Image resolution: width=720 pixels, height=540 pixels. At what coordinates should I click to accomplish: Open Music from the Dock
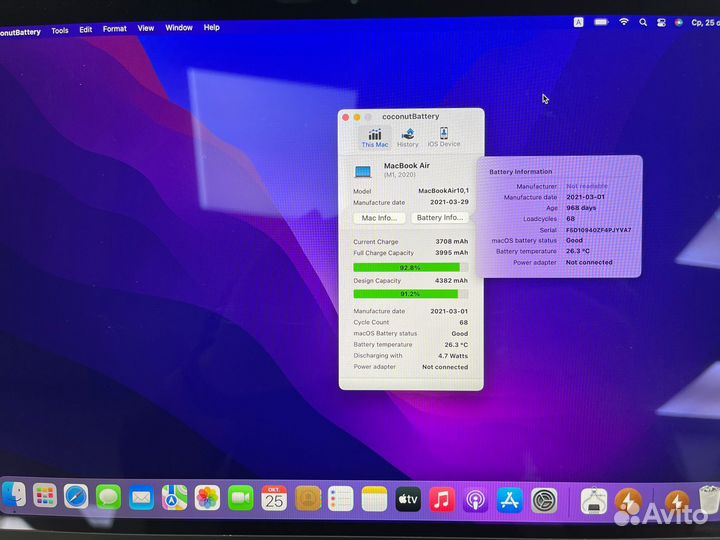pos(442,500)
